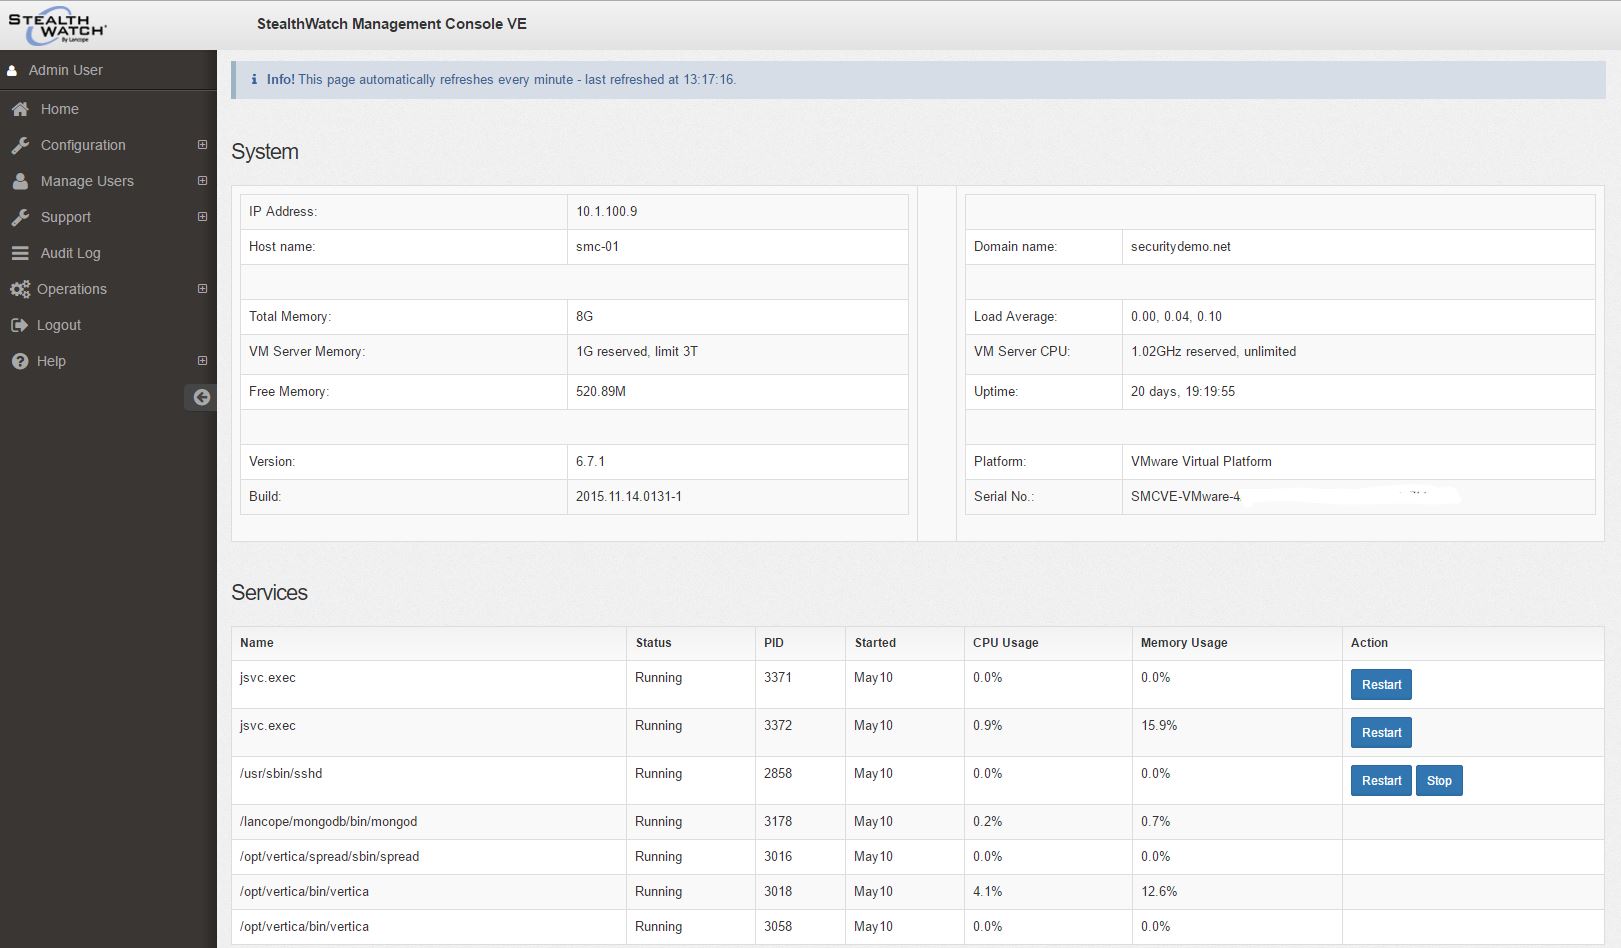Click the Help question mark icon
1621x948 pixels.
pos(20,361)
